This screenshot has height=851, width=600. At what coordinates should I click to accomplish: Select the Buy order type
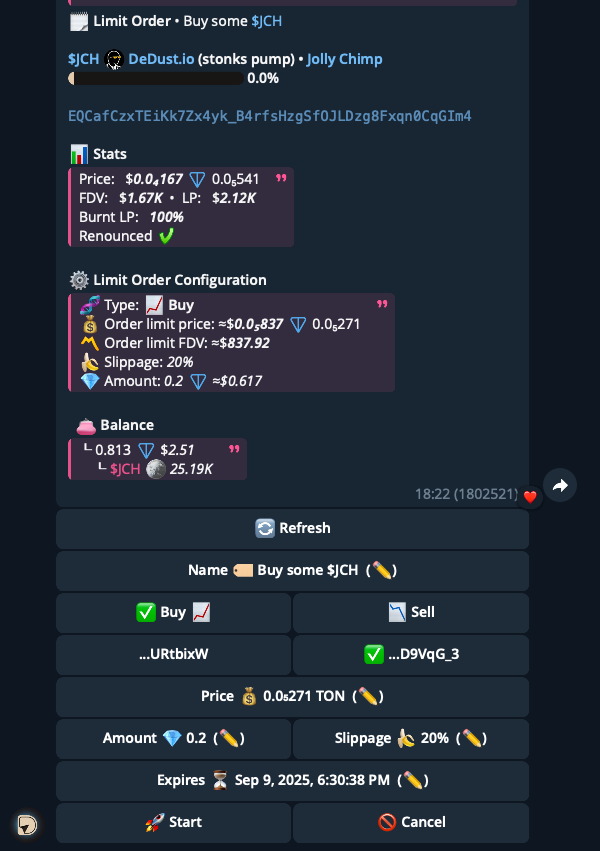174,613
